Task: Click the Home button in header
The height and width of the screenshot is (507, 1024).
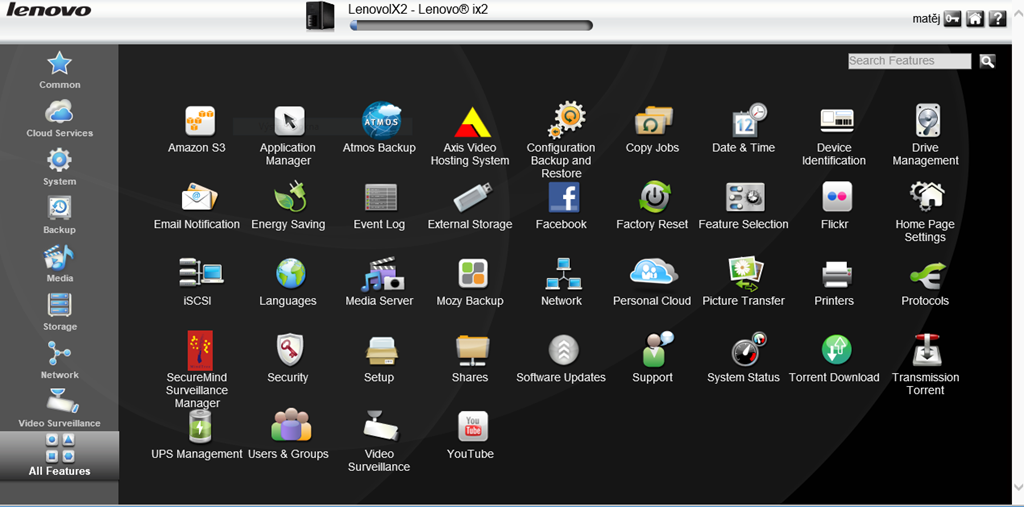Action: click(974, 19)
